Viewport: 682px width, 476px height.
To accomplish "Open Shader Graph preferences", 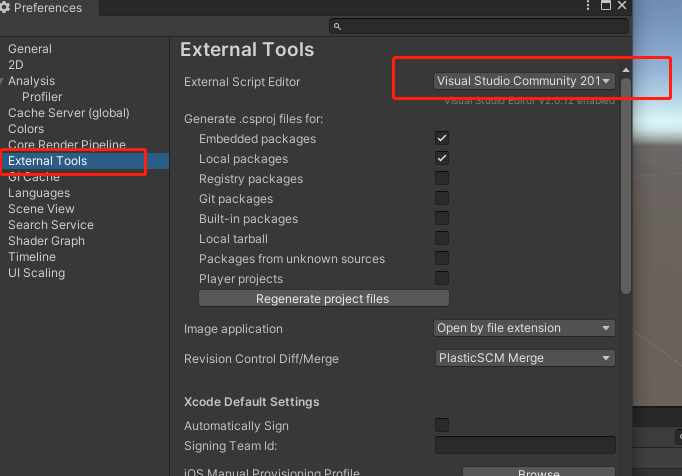I will (x=47, y=241).
